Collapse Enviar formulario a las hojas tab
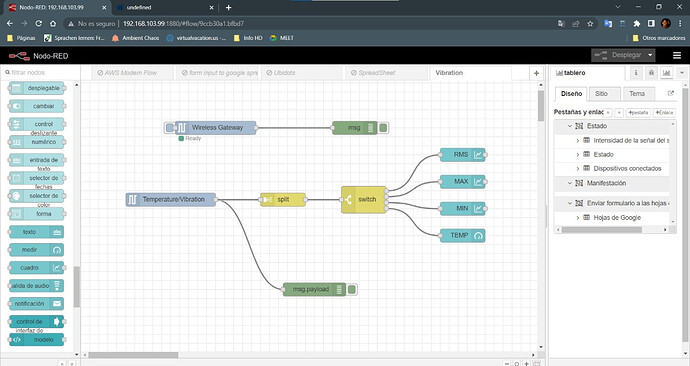This screenshot has height=366, width=690. (x=569, y=203)
